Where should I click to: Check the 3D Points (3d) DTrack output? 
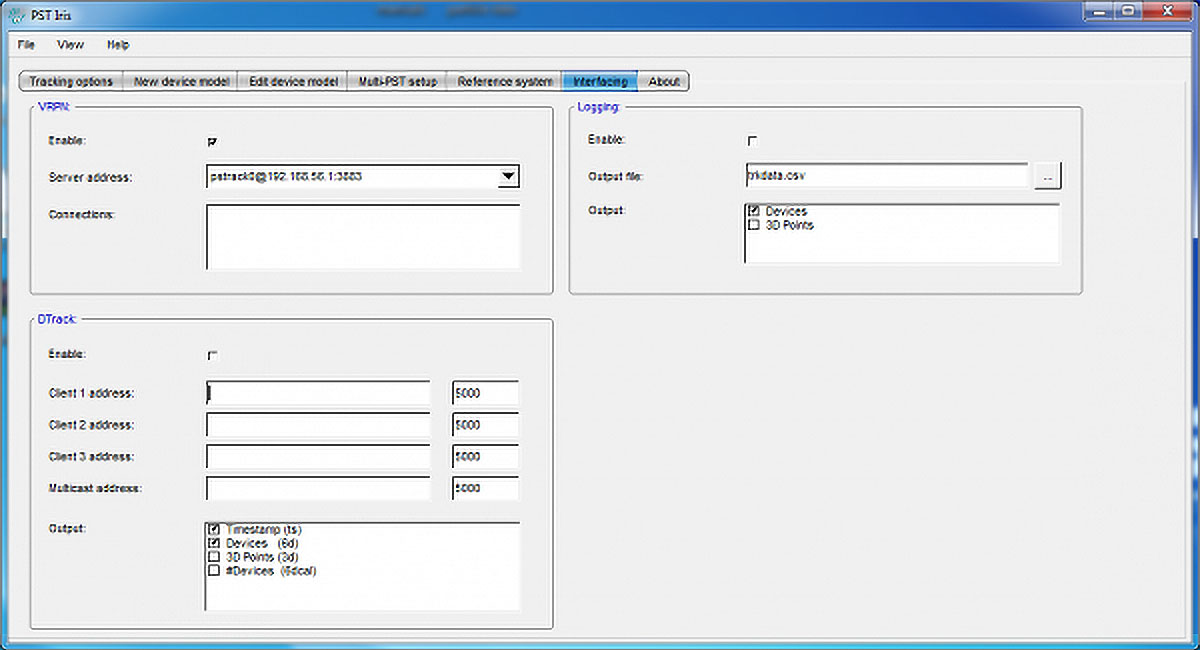point(214,557)
